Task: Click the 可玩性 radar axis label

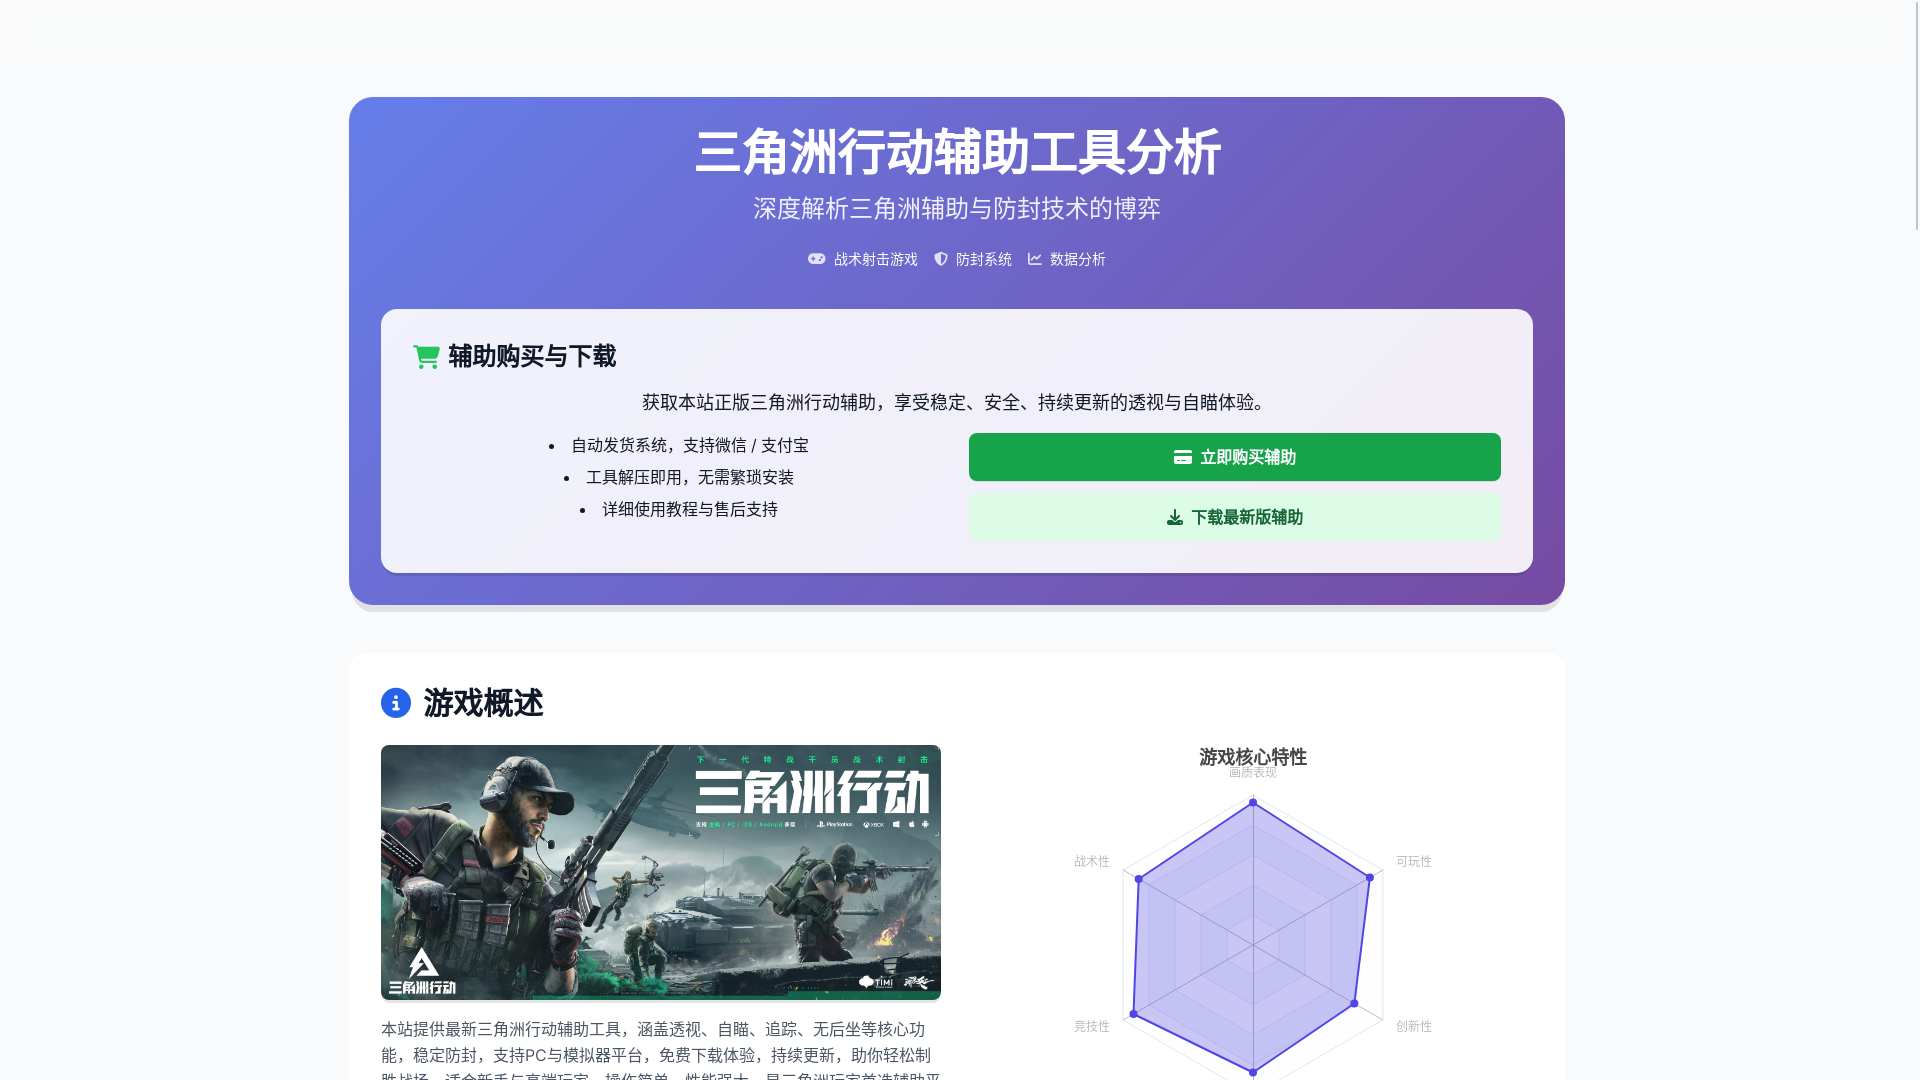Action: tap(1414, 861)
